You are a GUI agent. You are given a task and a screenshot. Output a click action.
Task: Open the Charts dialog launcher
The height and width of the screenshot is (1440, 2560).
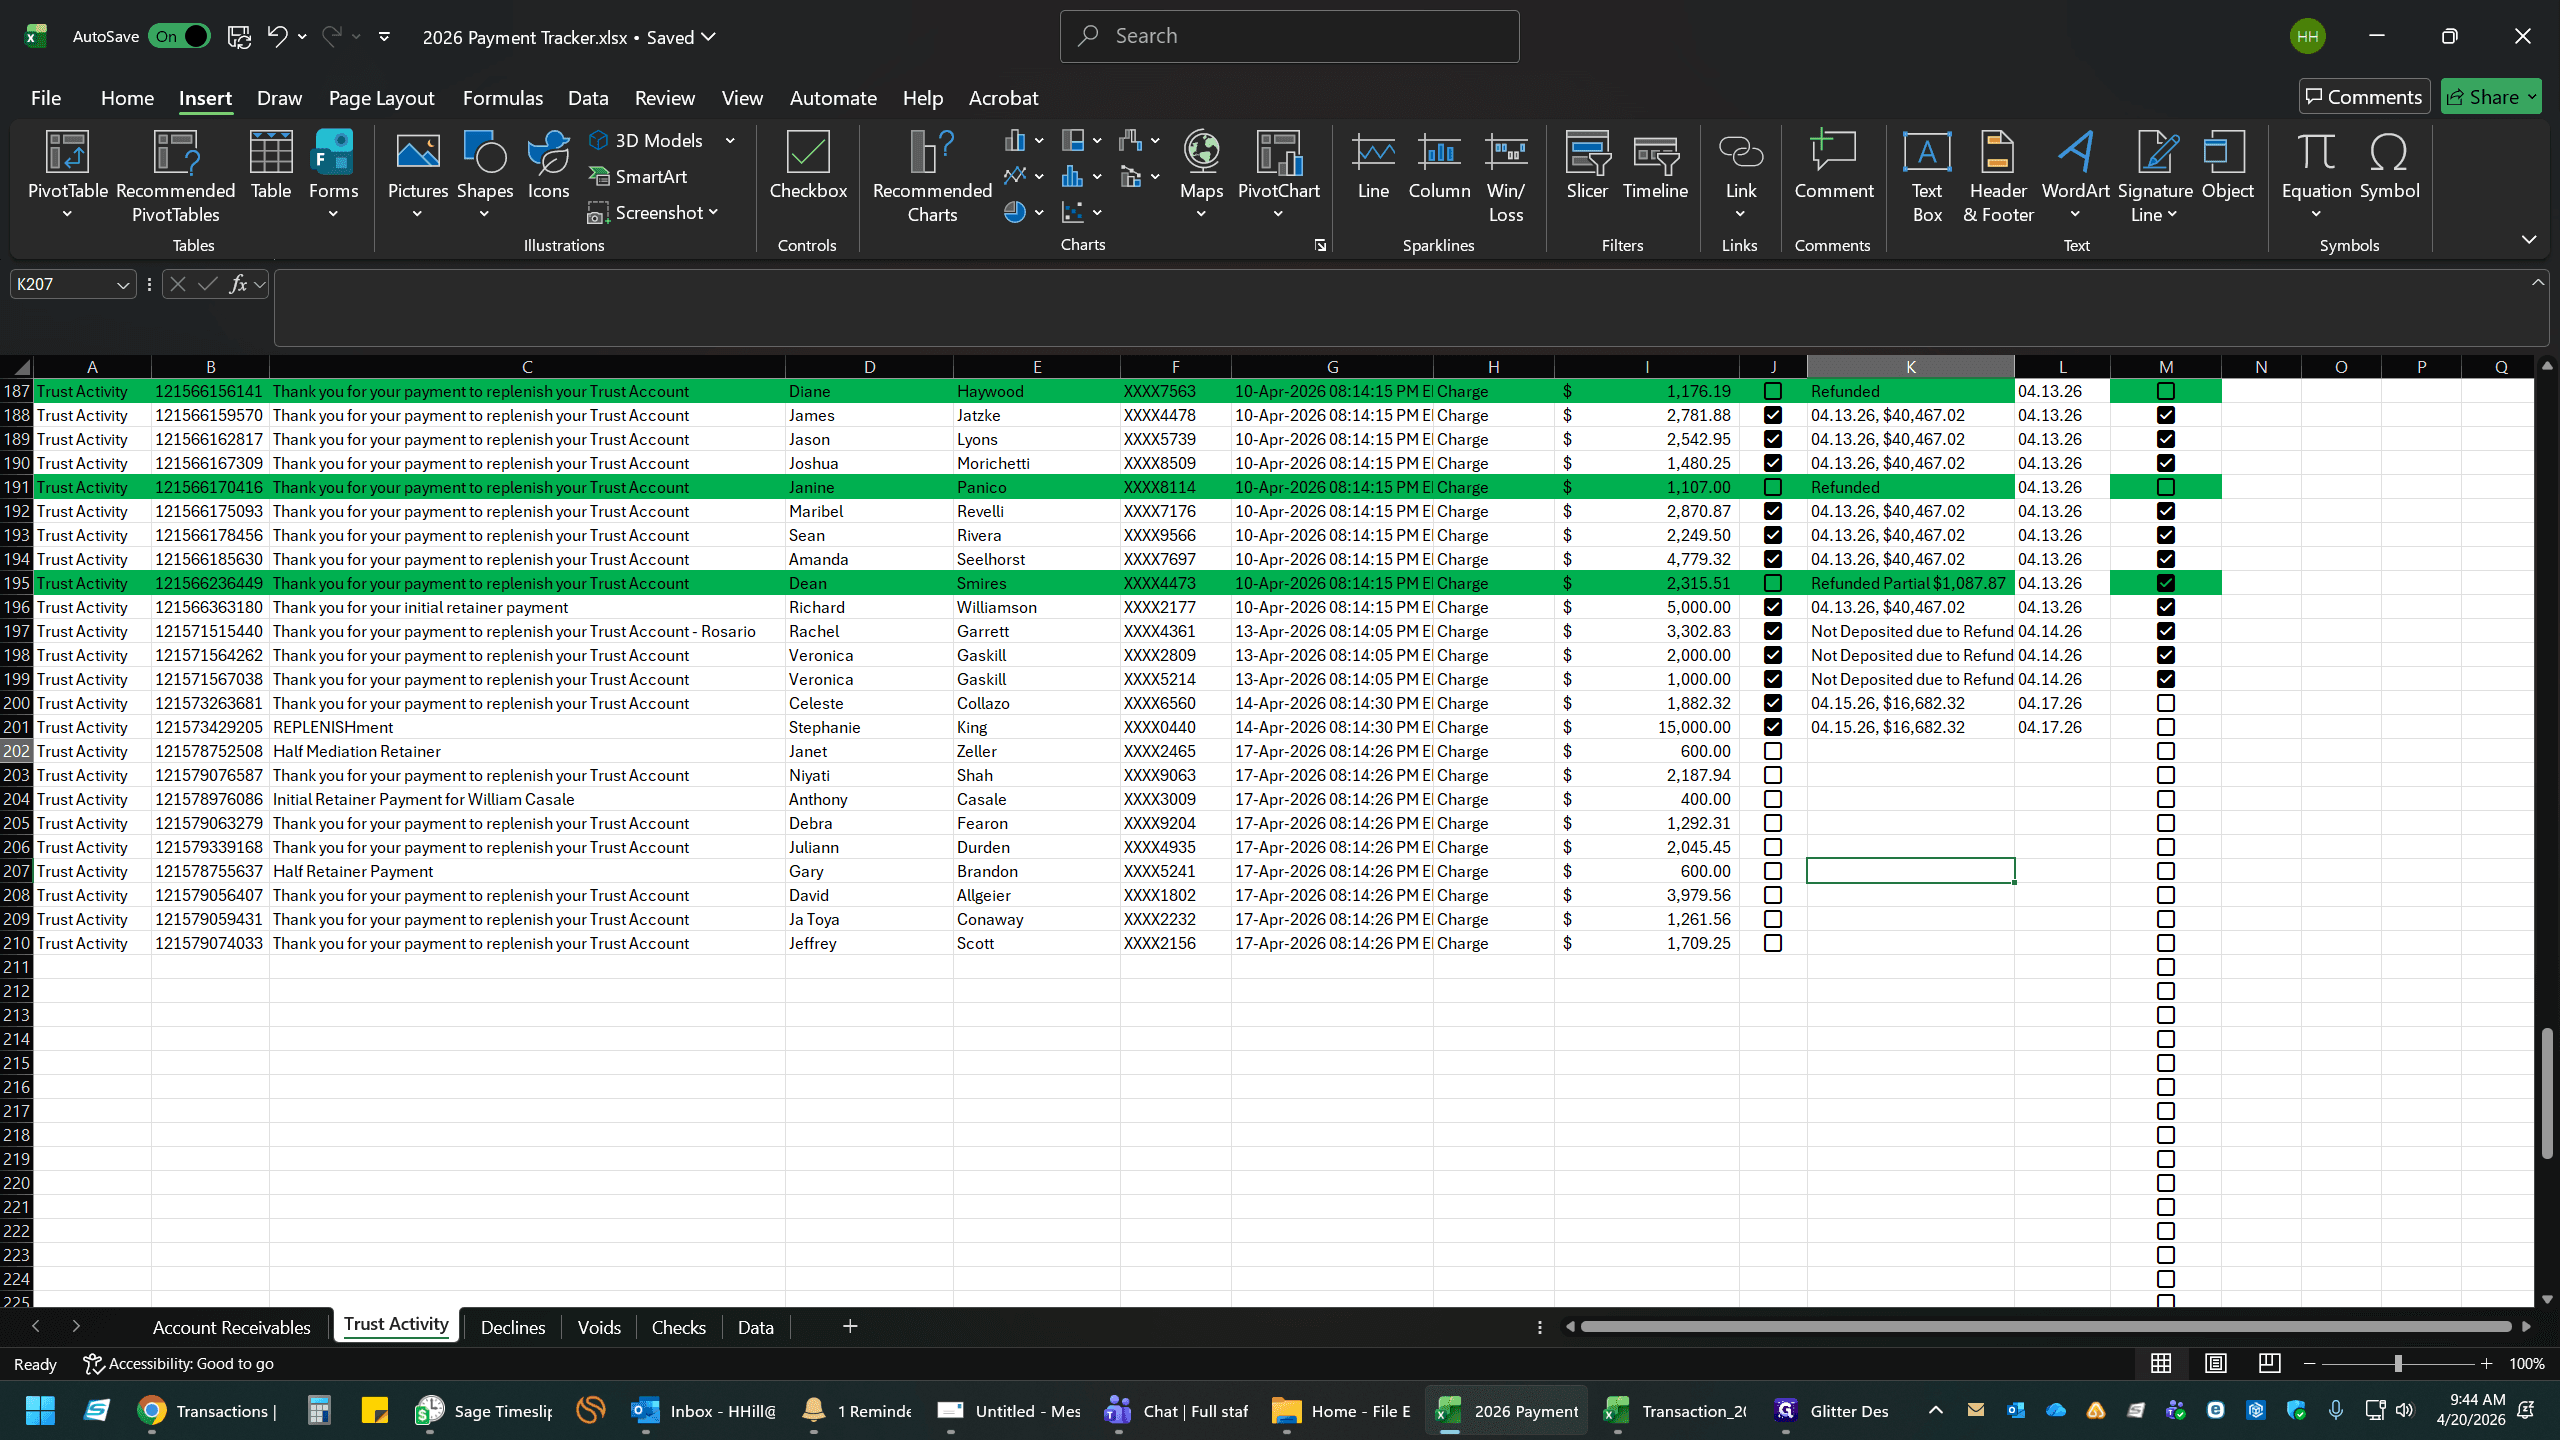tap(1320, 245)
